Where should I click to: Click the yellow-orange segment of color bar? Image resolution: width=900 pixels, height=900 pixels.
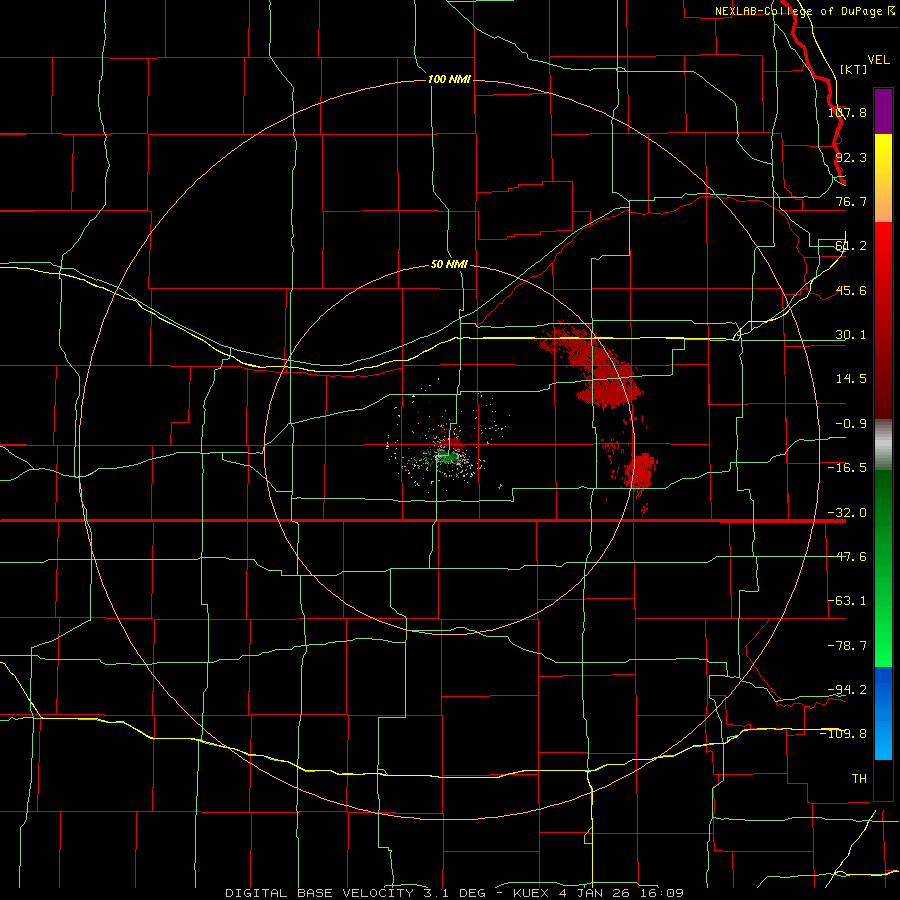point(883,178)
